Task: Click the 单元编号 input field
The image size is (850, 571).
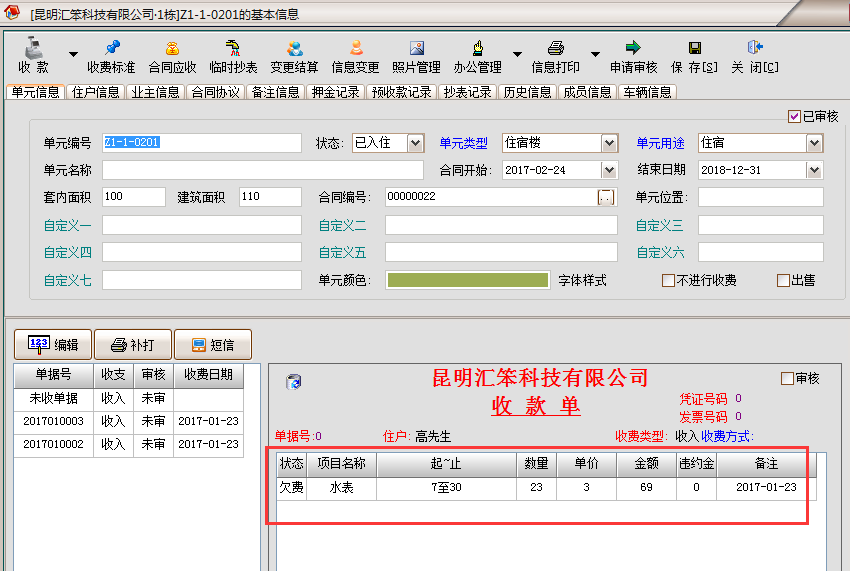Action: pos(202,143)
